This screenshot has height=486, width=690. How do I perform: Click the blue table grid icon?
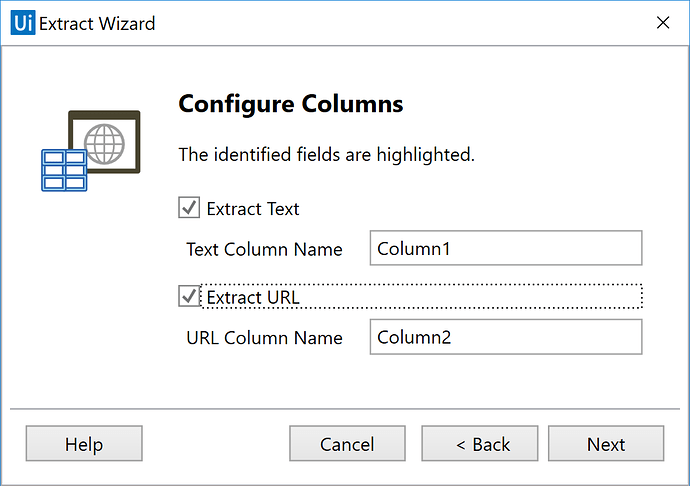tap(64, 170)
